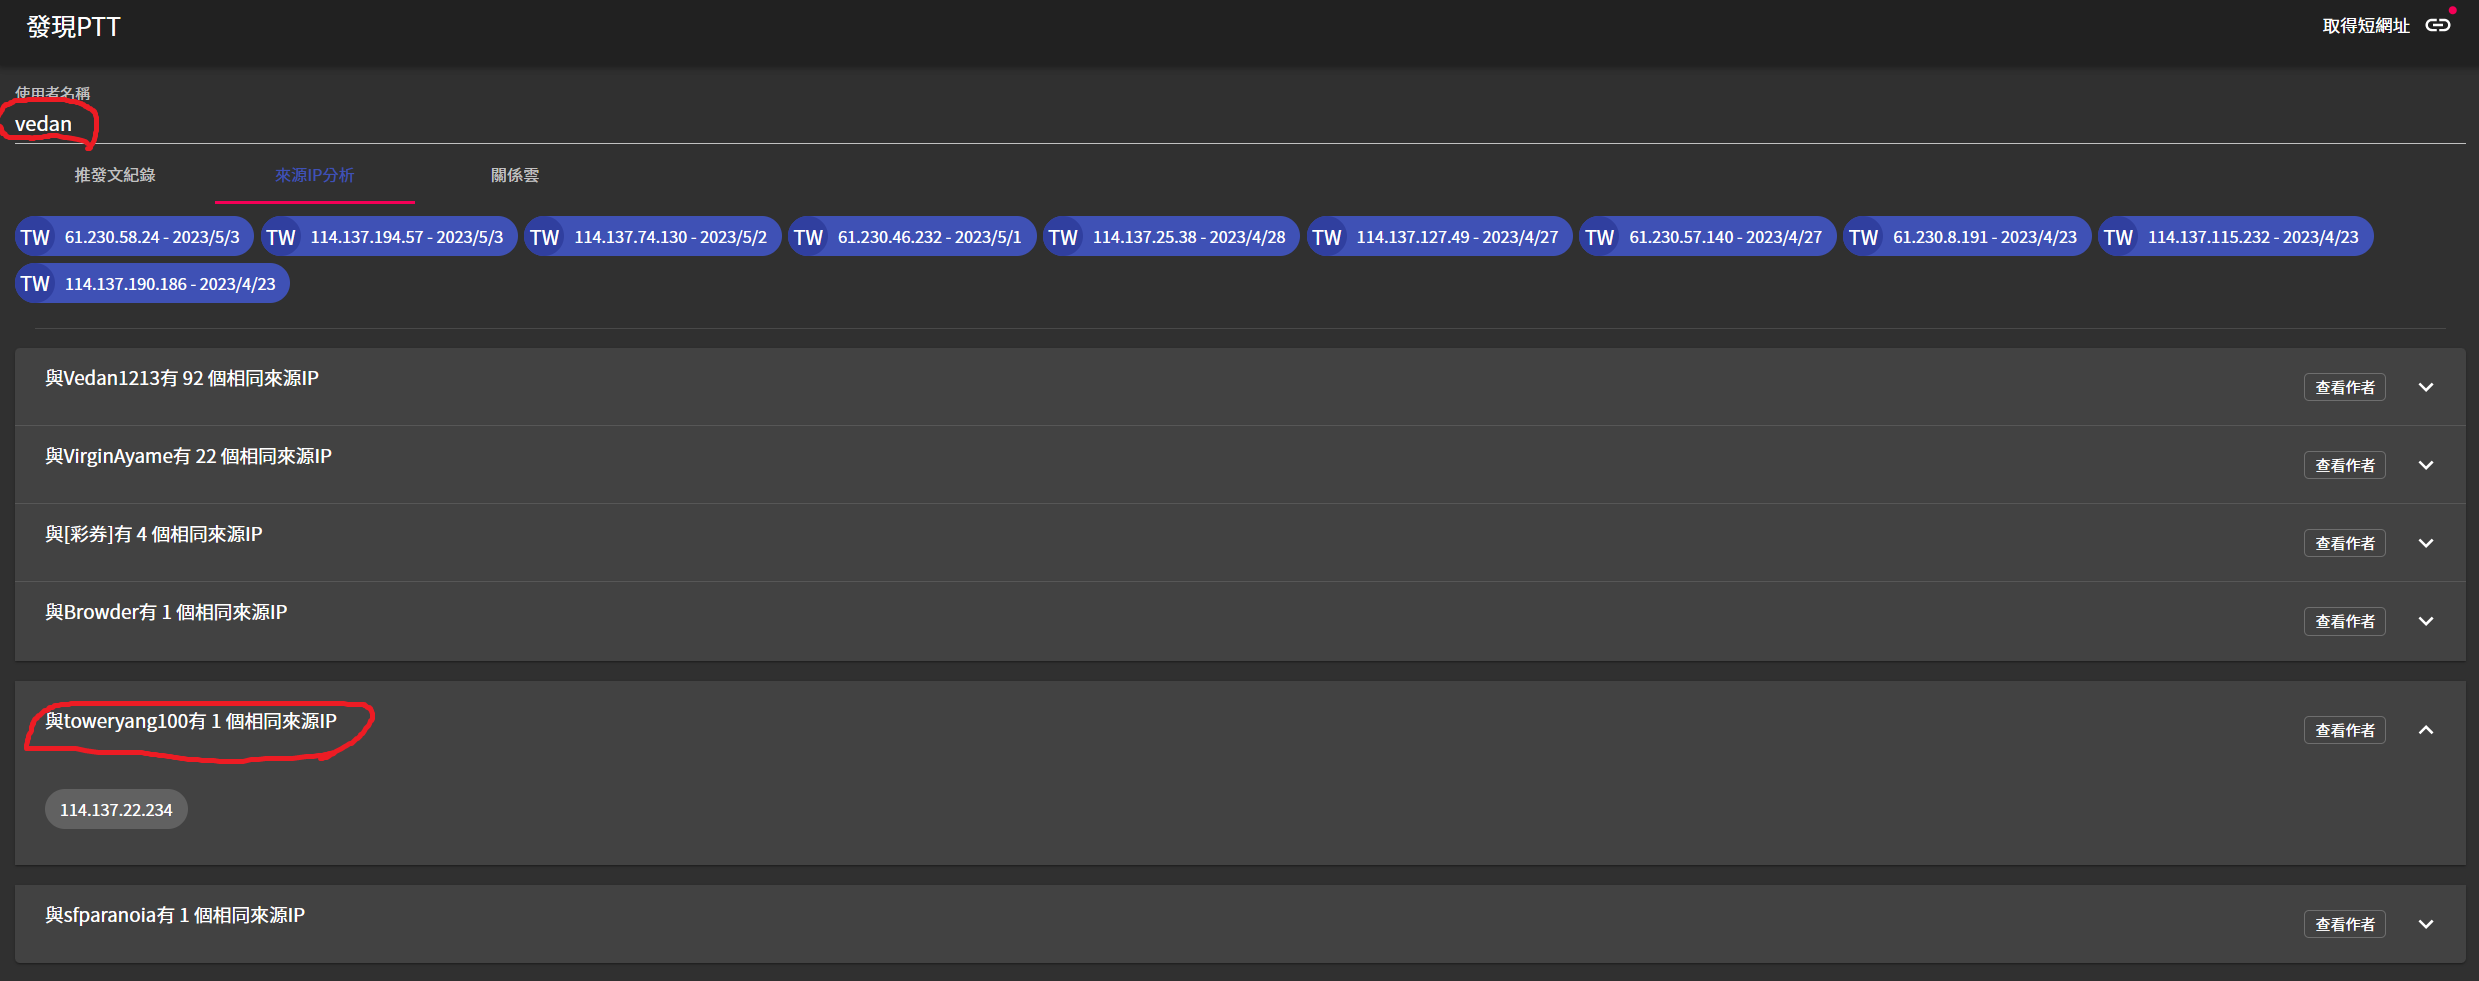Click TW avatar on 114.137.190.186 chip
The image size is (2479, 981).
[35, 284]
